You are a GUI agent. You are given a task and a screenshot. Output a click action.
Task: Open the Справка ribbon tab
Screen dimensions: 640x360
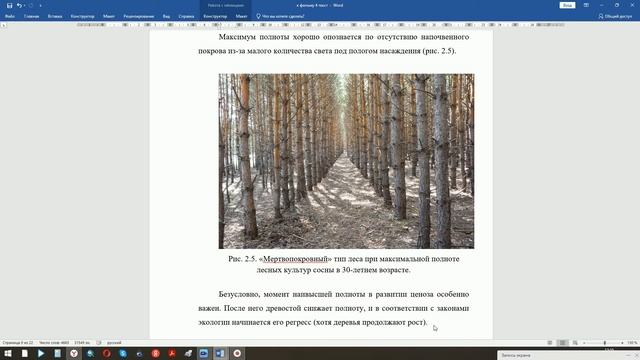(x=186, y=16)
